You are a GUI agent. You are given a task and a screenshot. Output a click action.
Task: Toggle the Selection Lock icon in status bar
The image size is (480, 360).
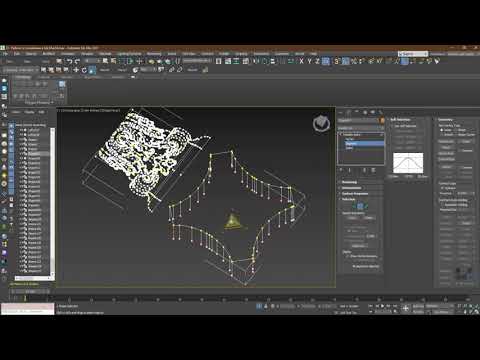point(266,306)
